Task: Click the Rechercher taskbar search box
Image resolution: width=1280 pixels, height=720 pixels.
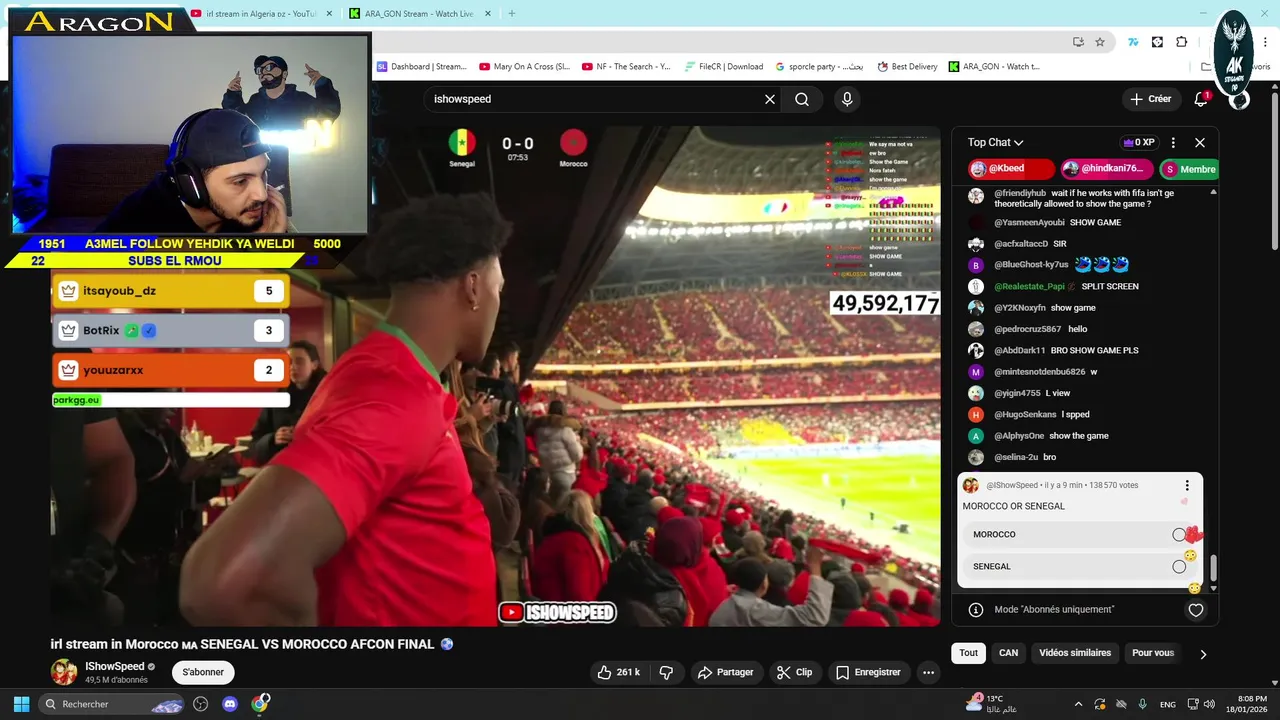Action: (x=112, y=704)
